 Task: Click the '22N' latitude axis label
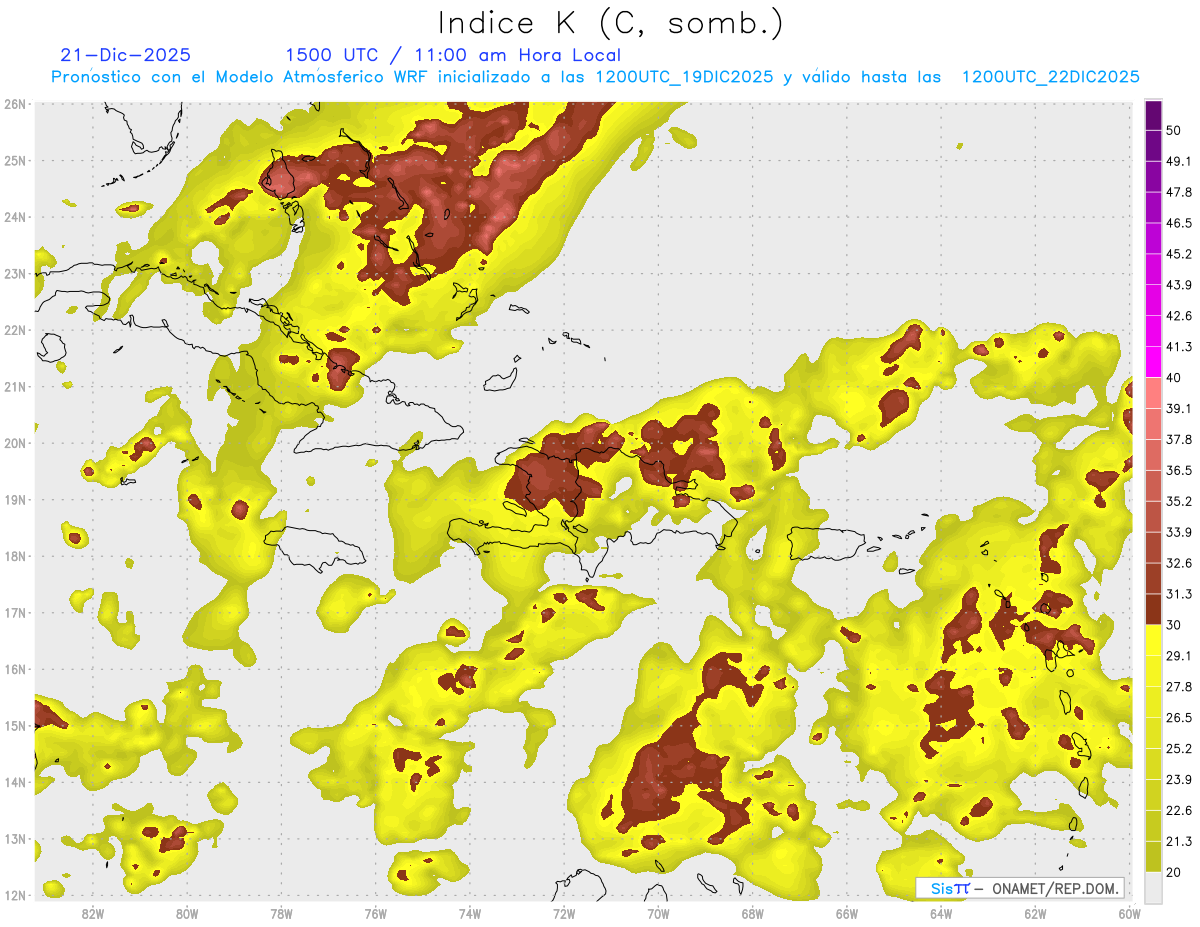pos(15,330)
